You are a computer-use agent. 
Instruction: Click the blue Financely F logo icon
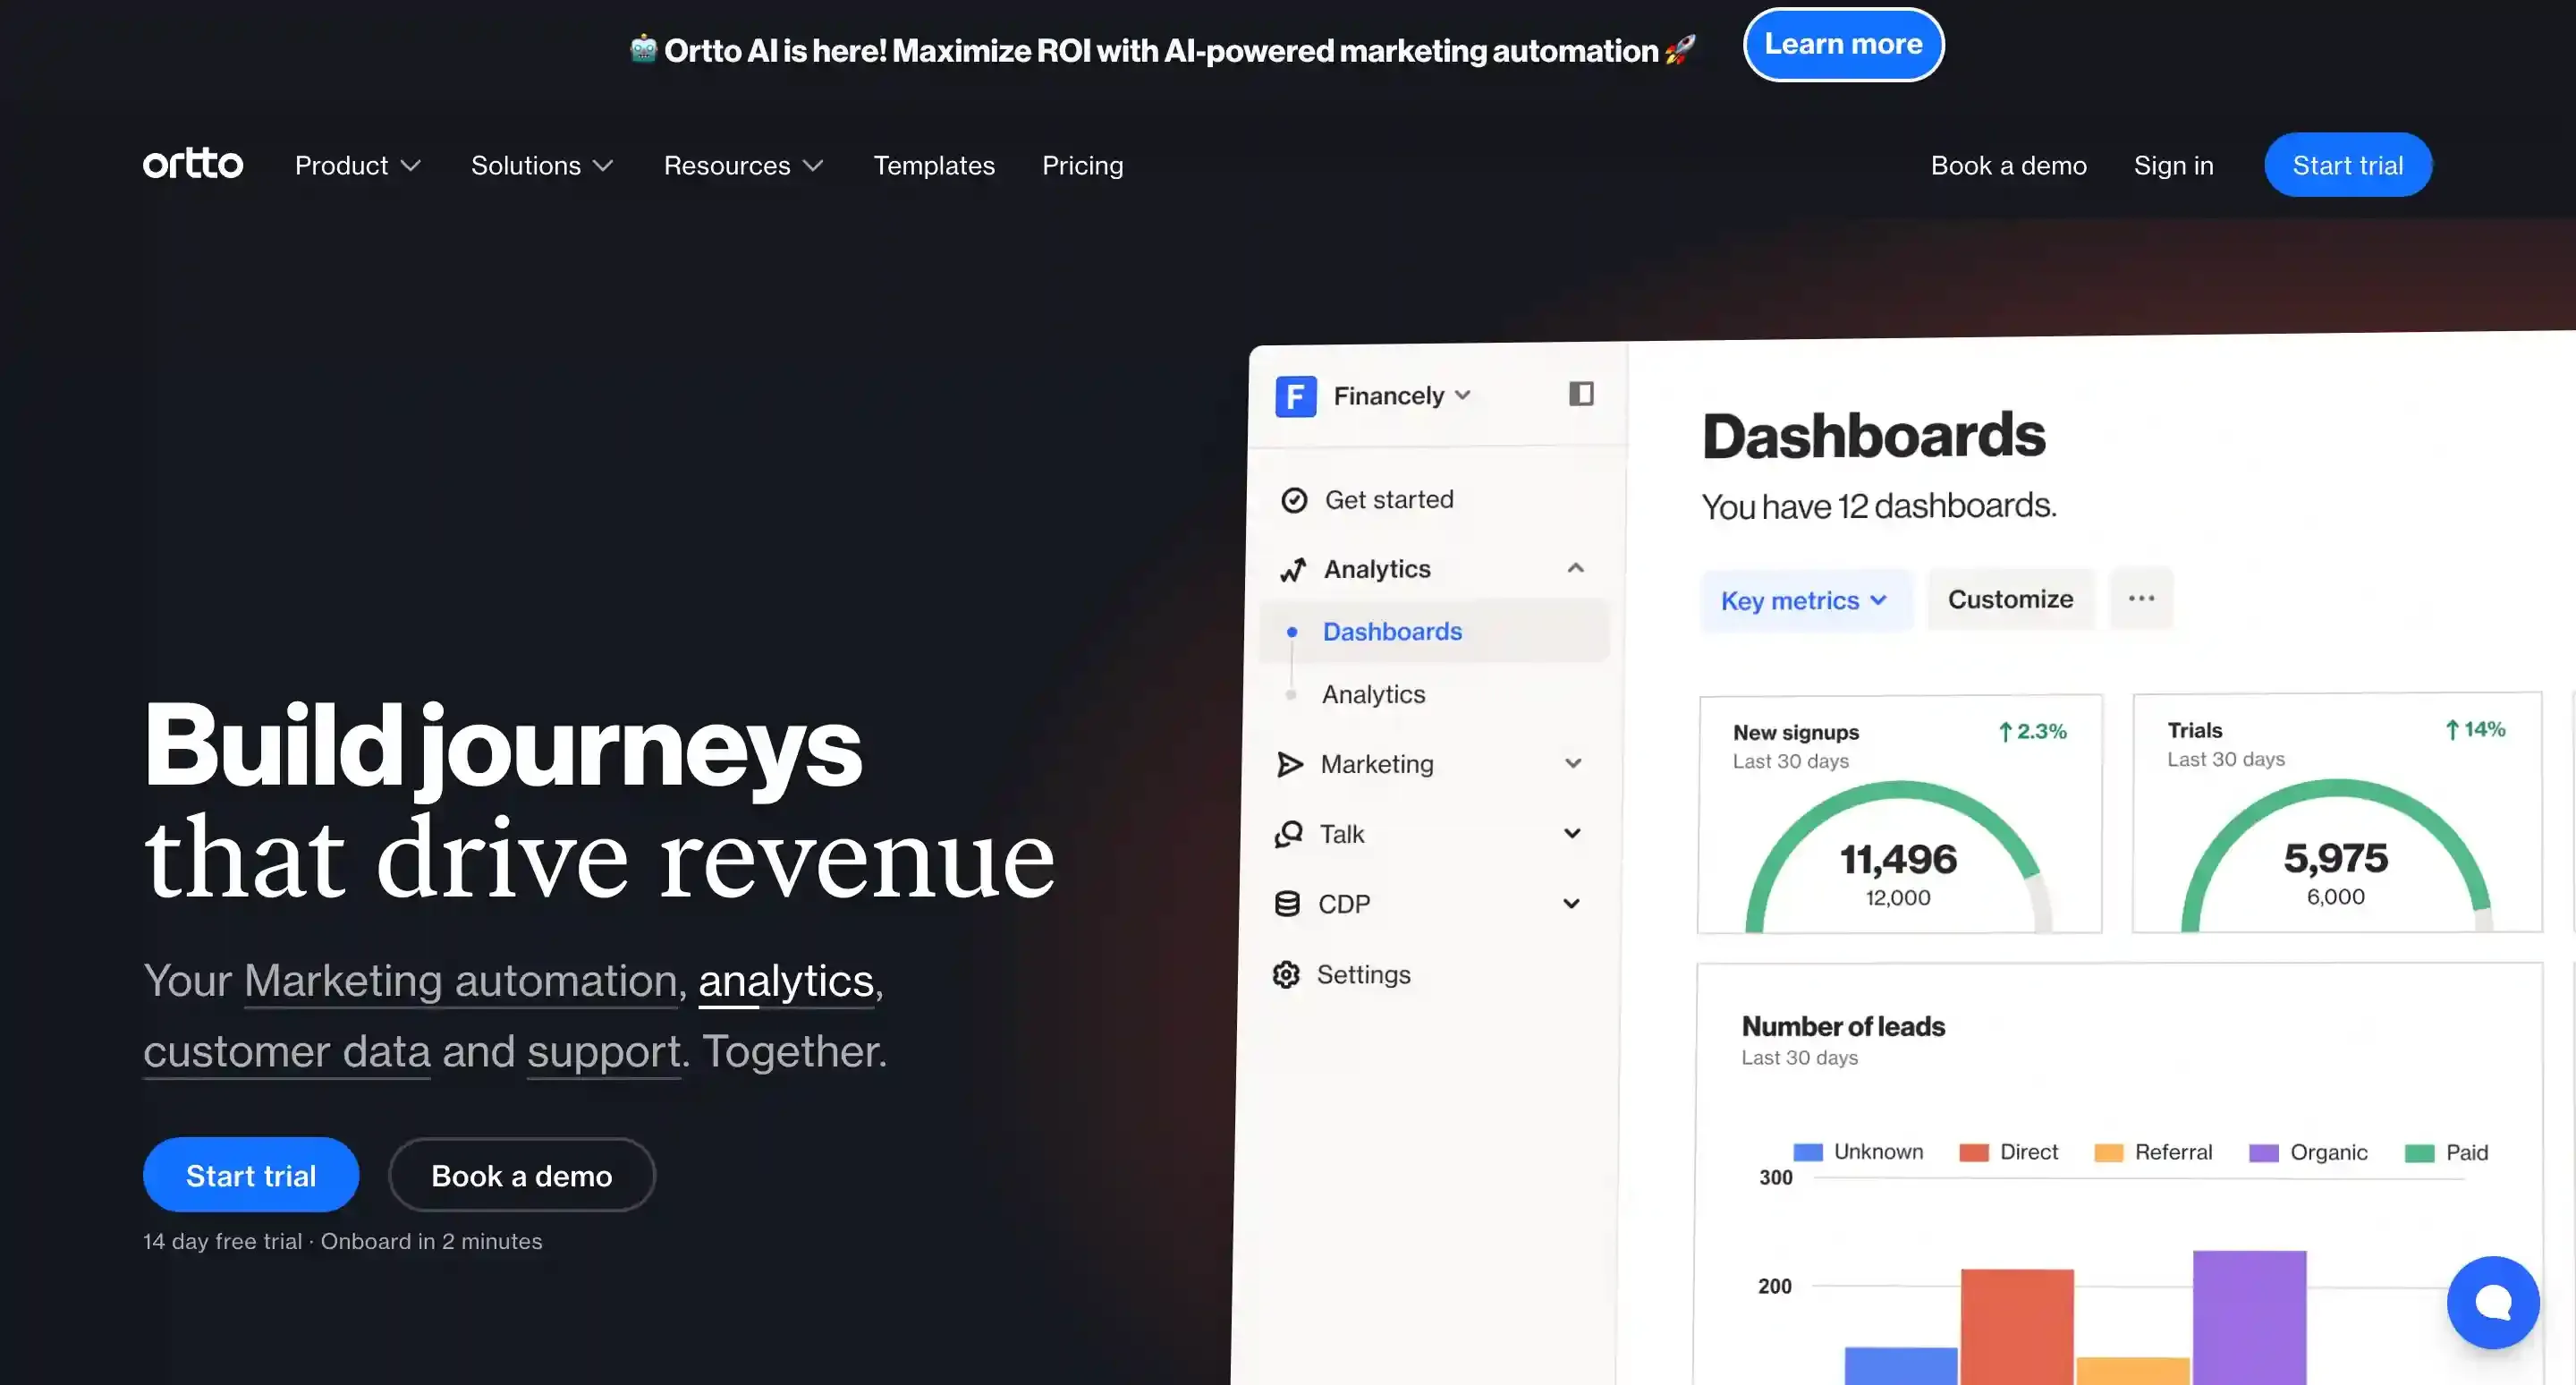(x=1295, y=396)
